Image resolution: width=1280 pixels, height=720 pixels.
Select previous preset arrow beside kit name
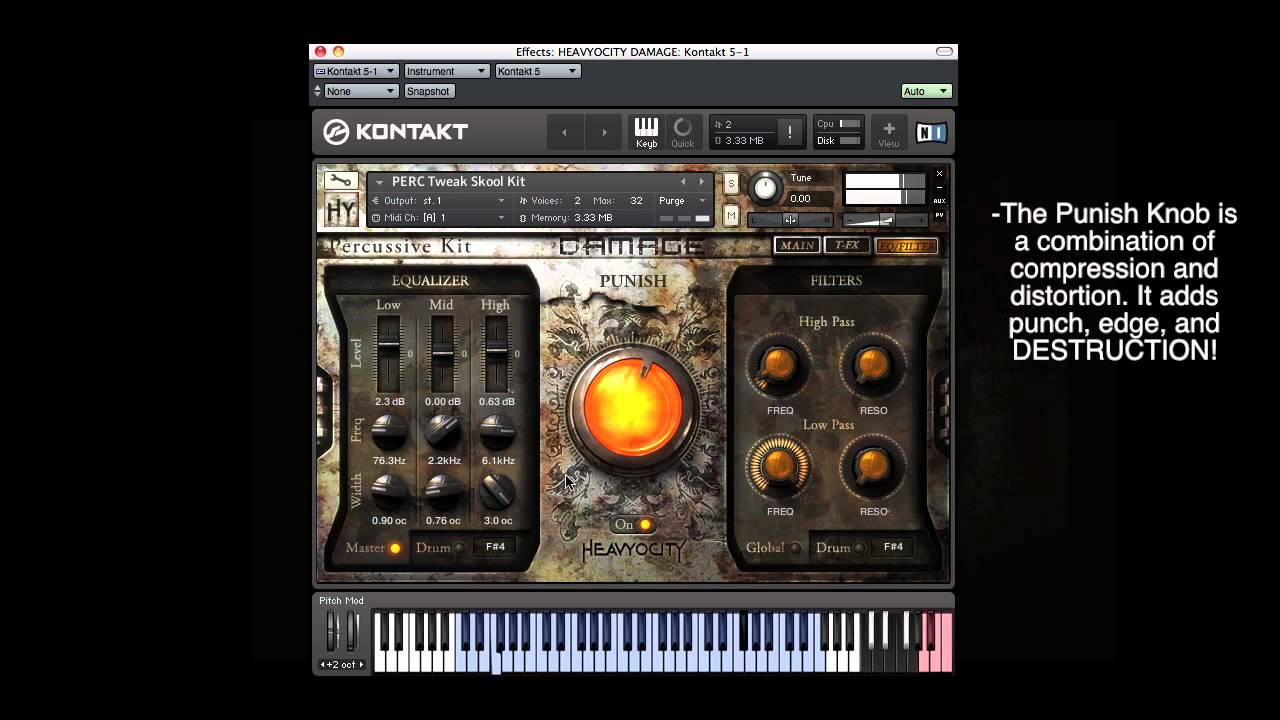pos(683,181)
